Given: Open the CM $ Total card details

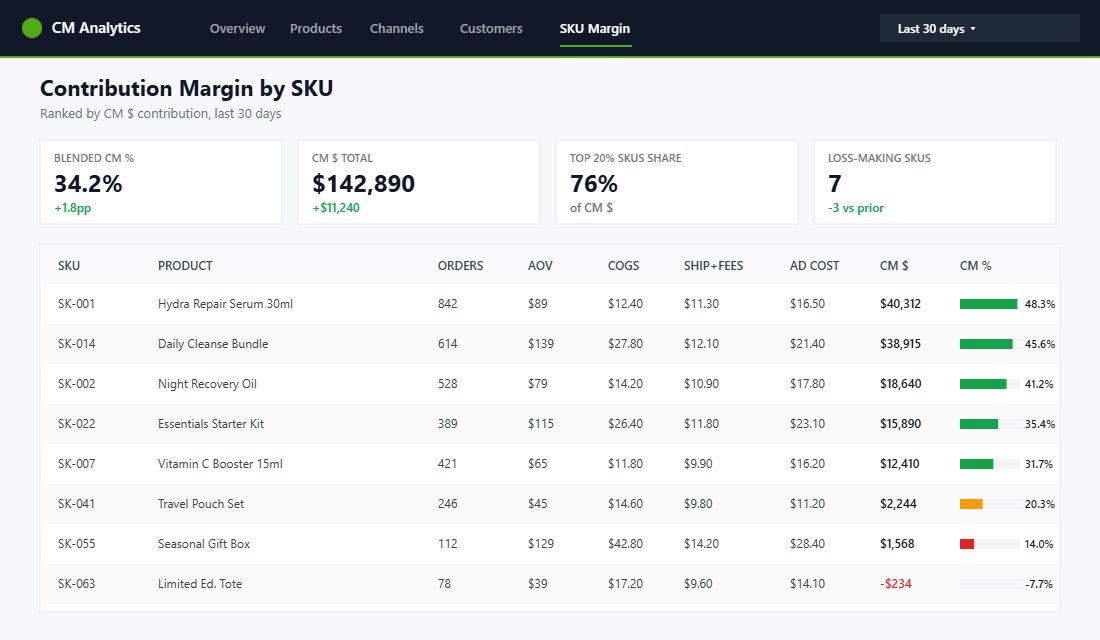Looking at the screenshot, I should coord(419,181).
